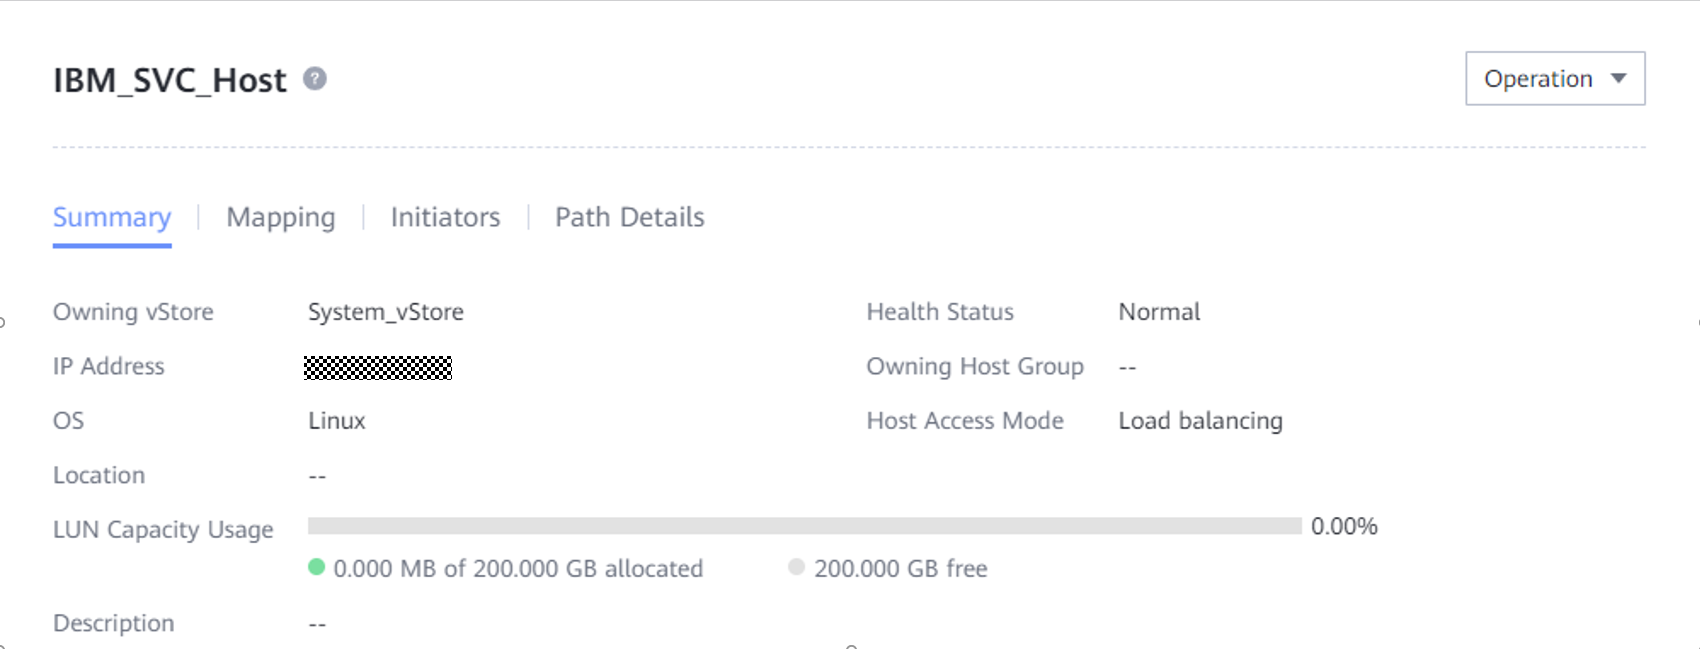Click the Owning Host Group label
The height and width of the screenshot is (649, 1700).
pos(975,367)
